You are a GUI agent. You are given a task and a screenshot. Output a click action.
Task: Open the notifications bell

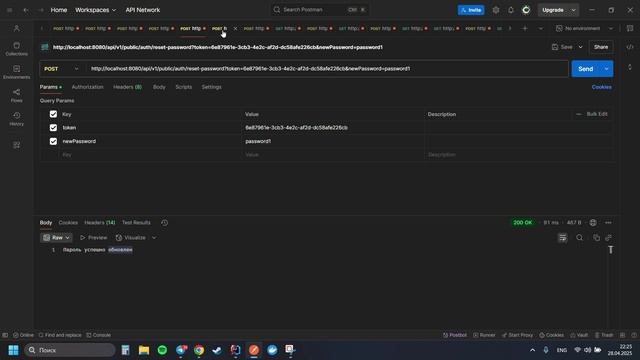(511, 10)
